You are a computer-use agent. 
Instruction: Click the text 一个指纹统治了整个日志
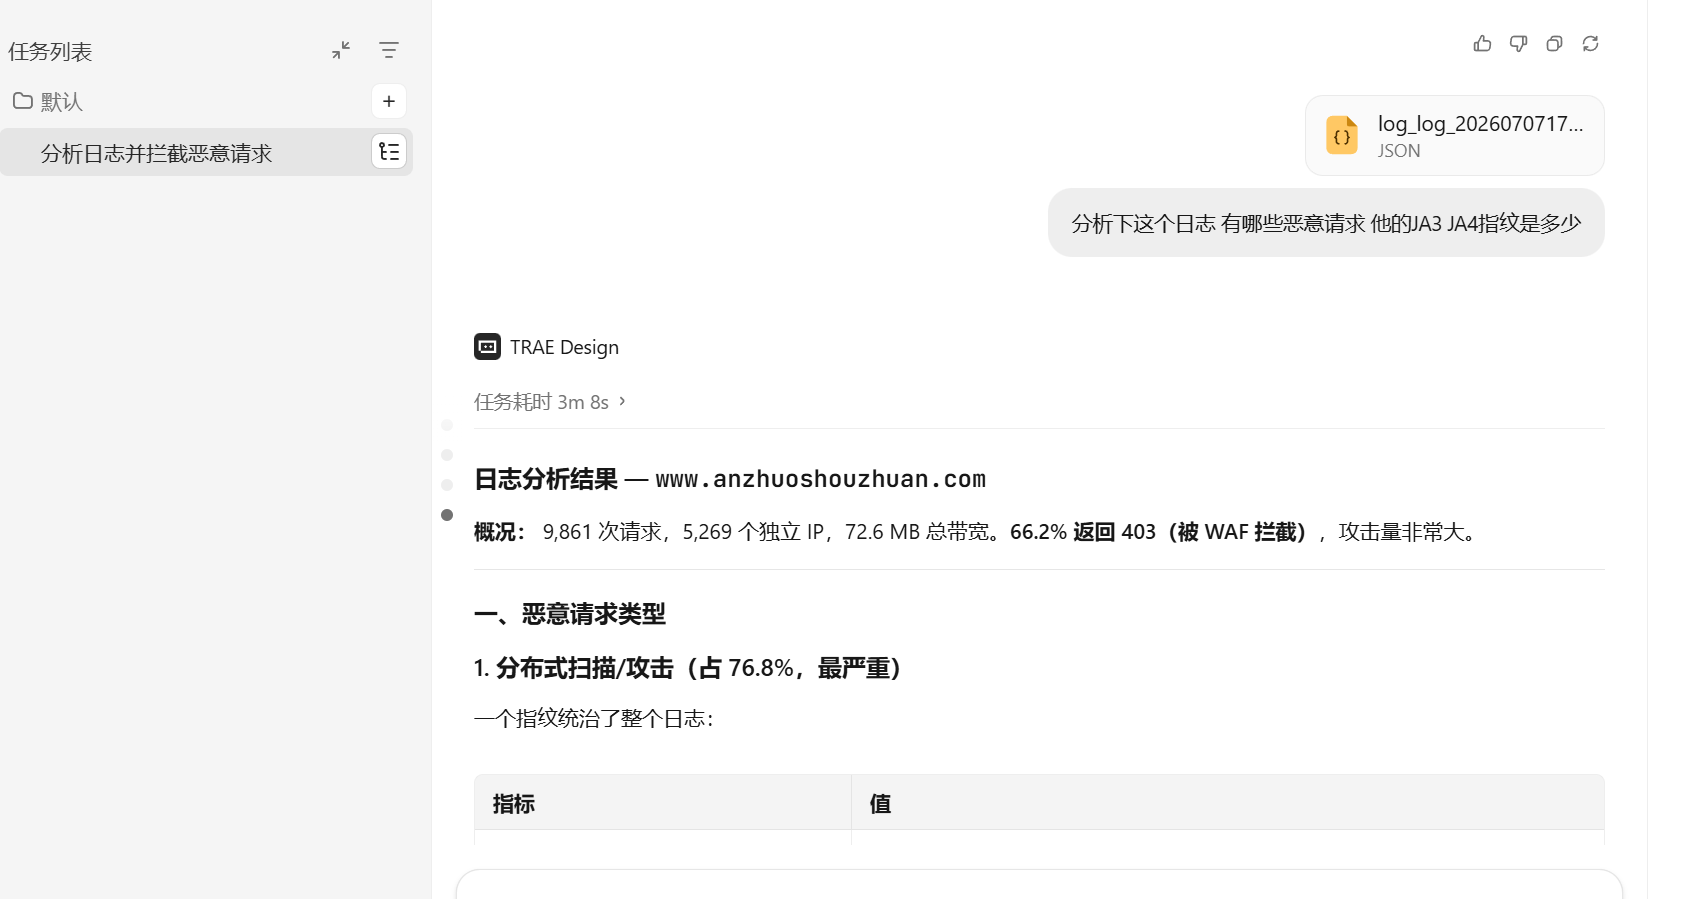click(x=593, y=719)
